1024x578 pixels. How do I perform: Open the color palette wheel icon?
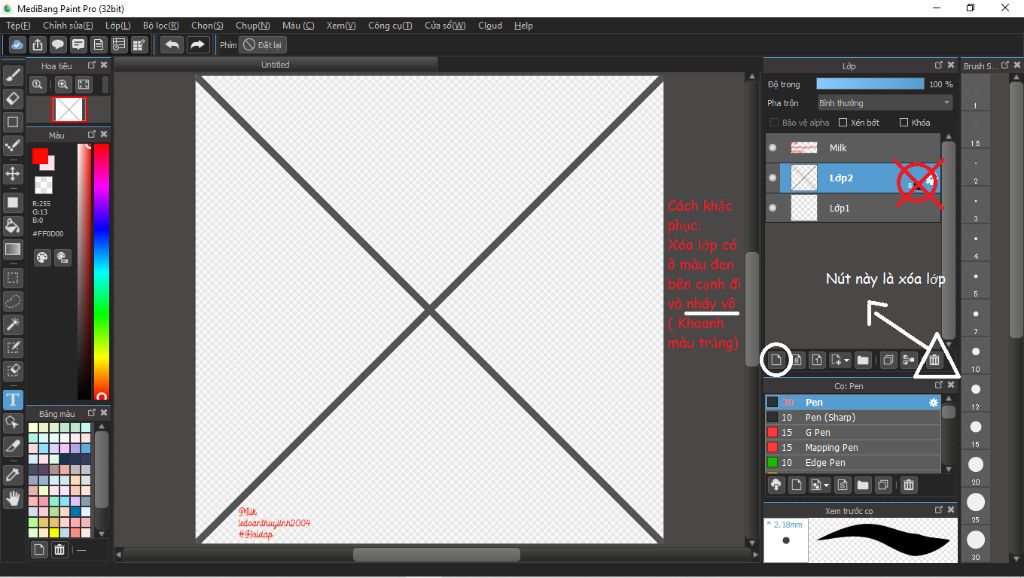(x=42, y=257)
